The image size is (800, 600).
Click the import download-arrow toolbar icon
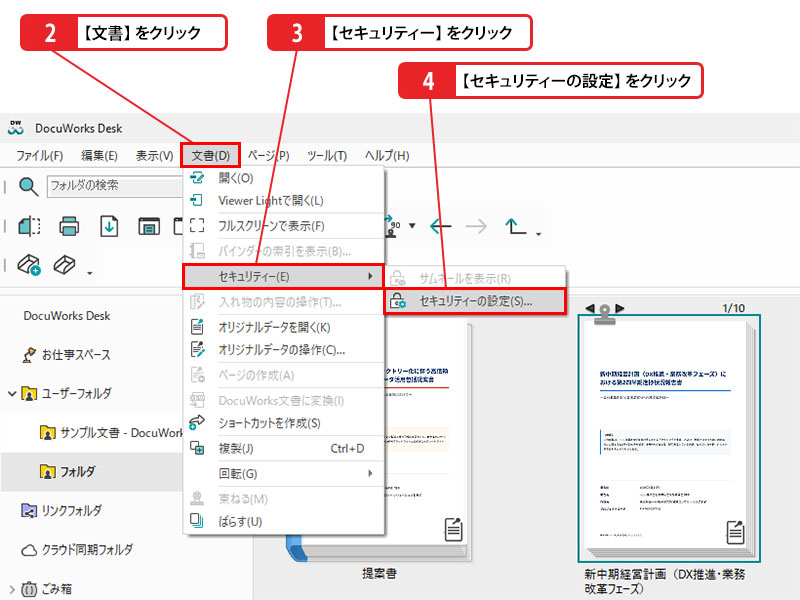pyautogui.click(x=109, y=226)
